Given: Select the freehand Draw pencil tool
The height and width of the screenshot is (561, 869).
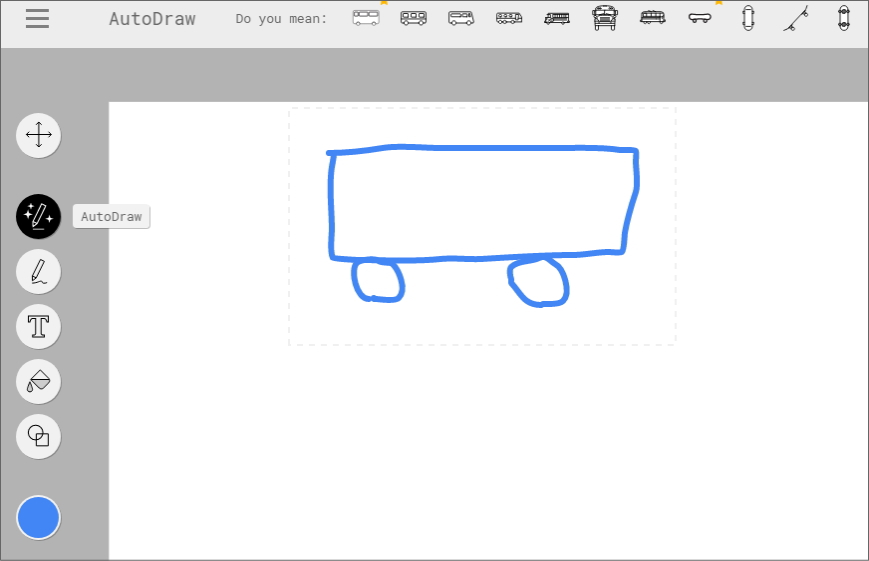Looking at the screenshot, I should click(x=38, y=271).
